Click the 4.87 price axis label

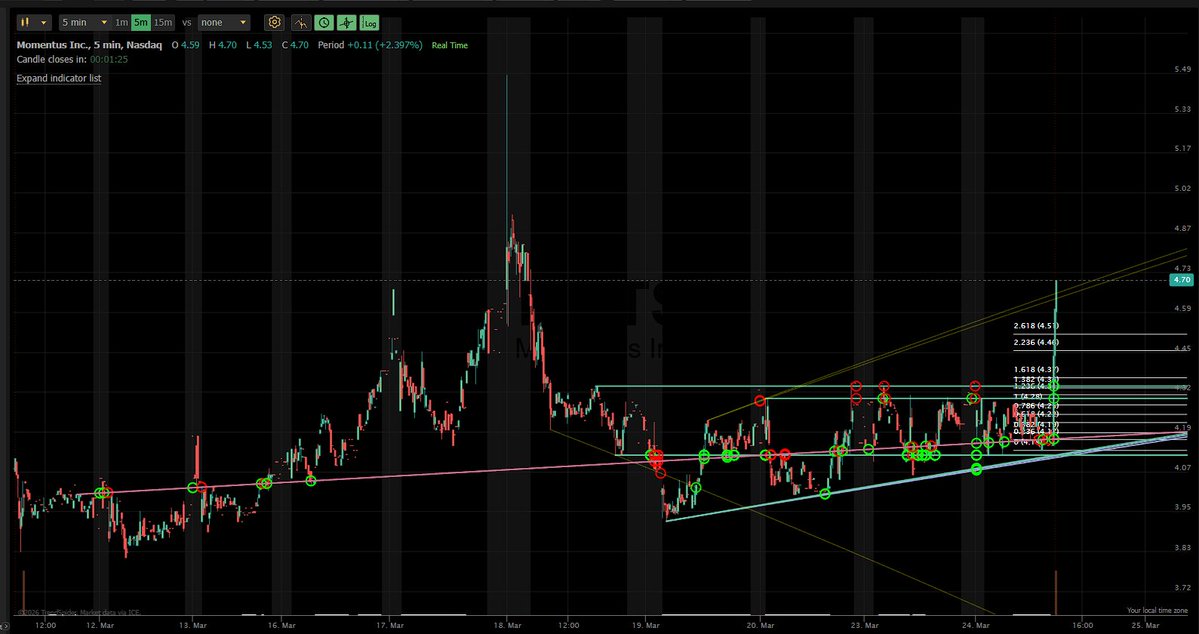point(1181,229)
